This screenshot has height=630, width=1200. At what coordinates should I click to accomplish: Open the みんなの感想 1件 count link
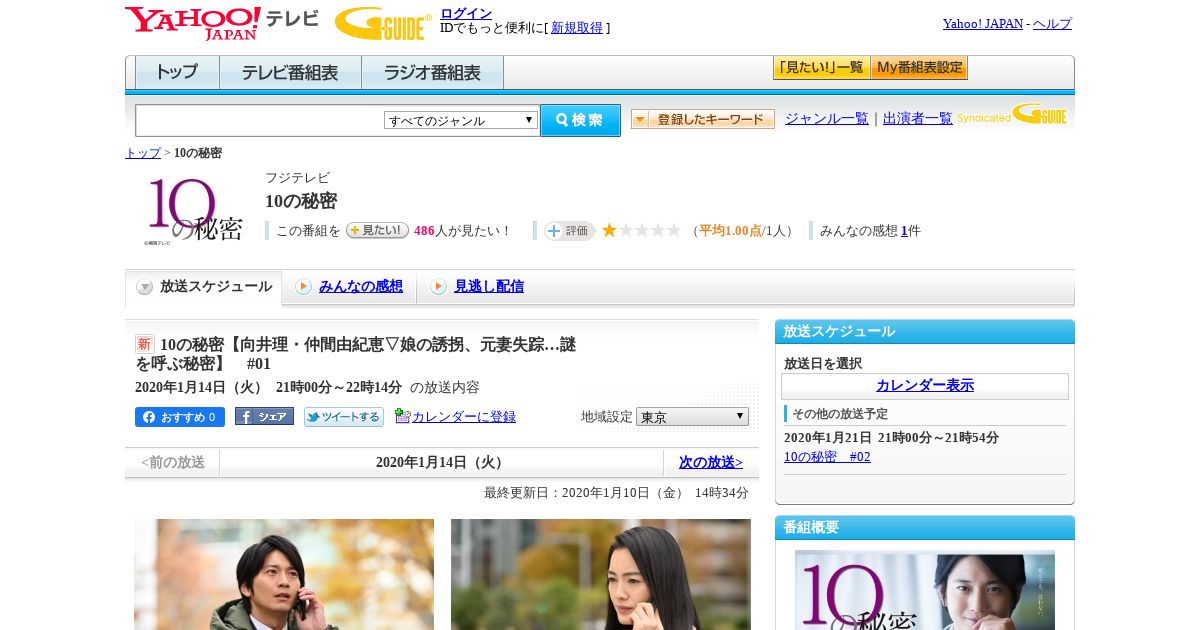click(x=904, y=231)
